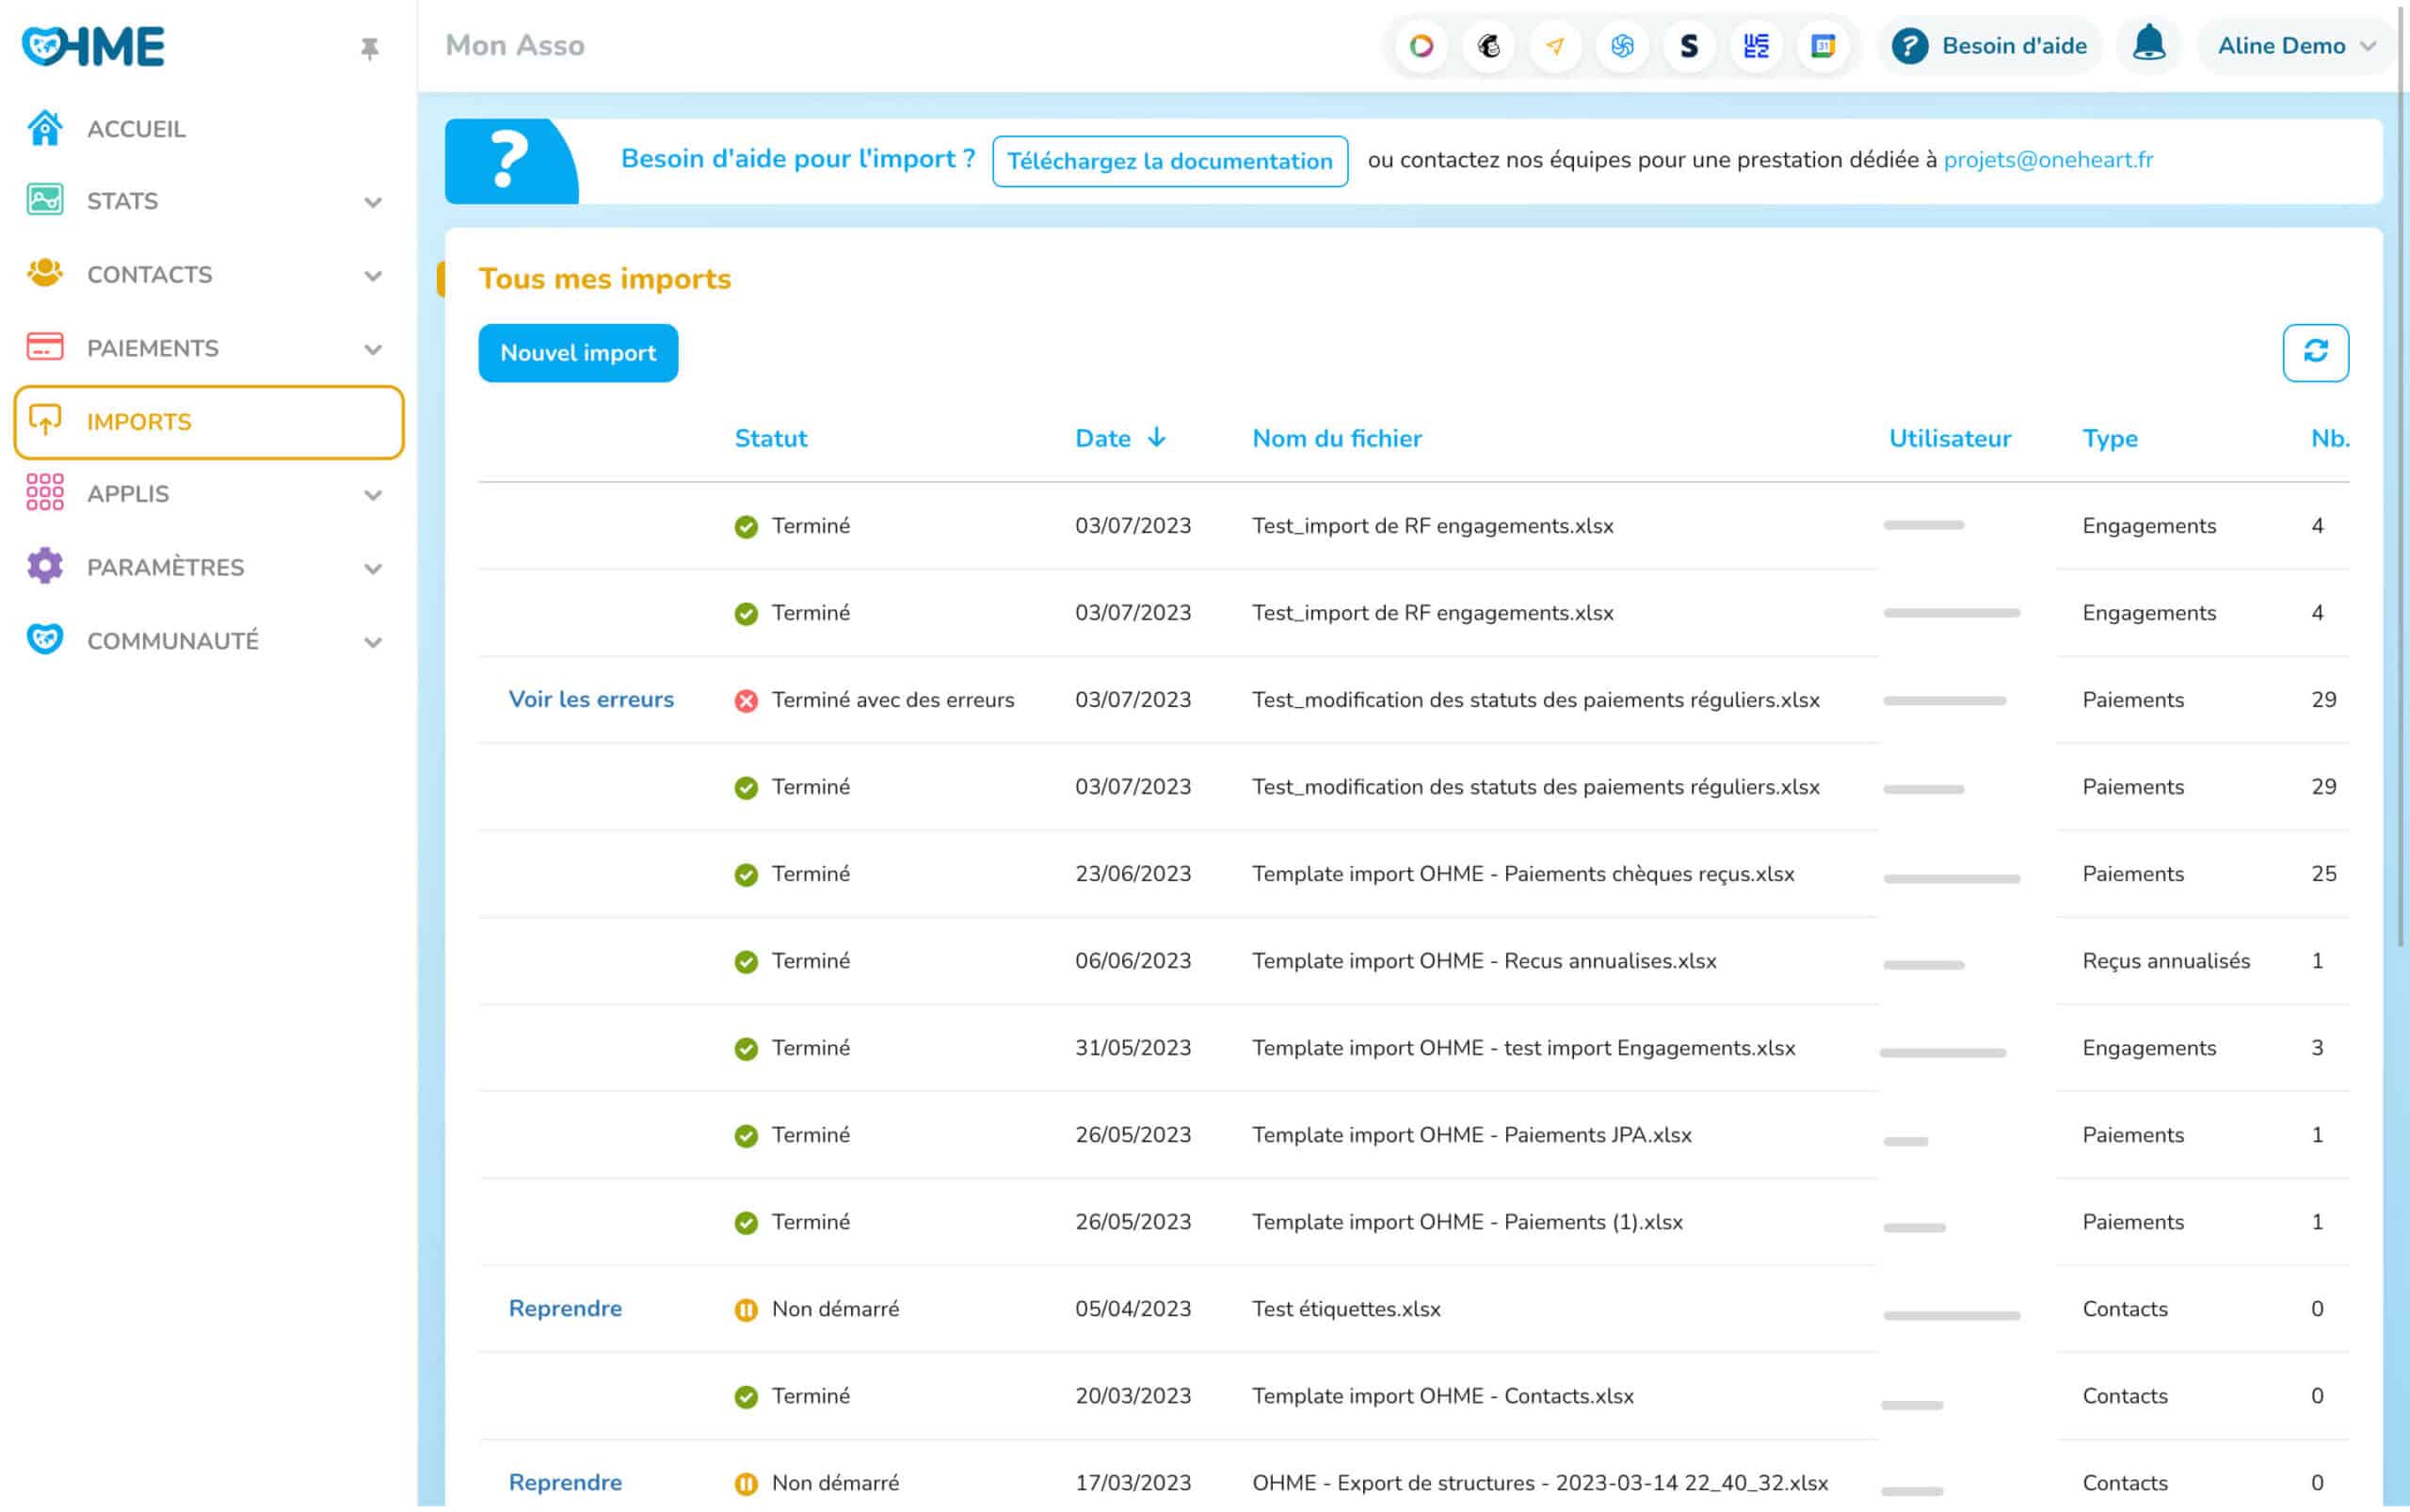
Task: Click the Nouvel import button
Action: pos(578,353)
